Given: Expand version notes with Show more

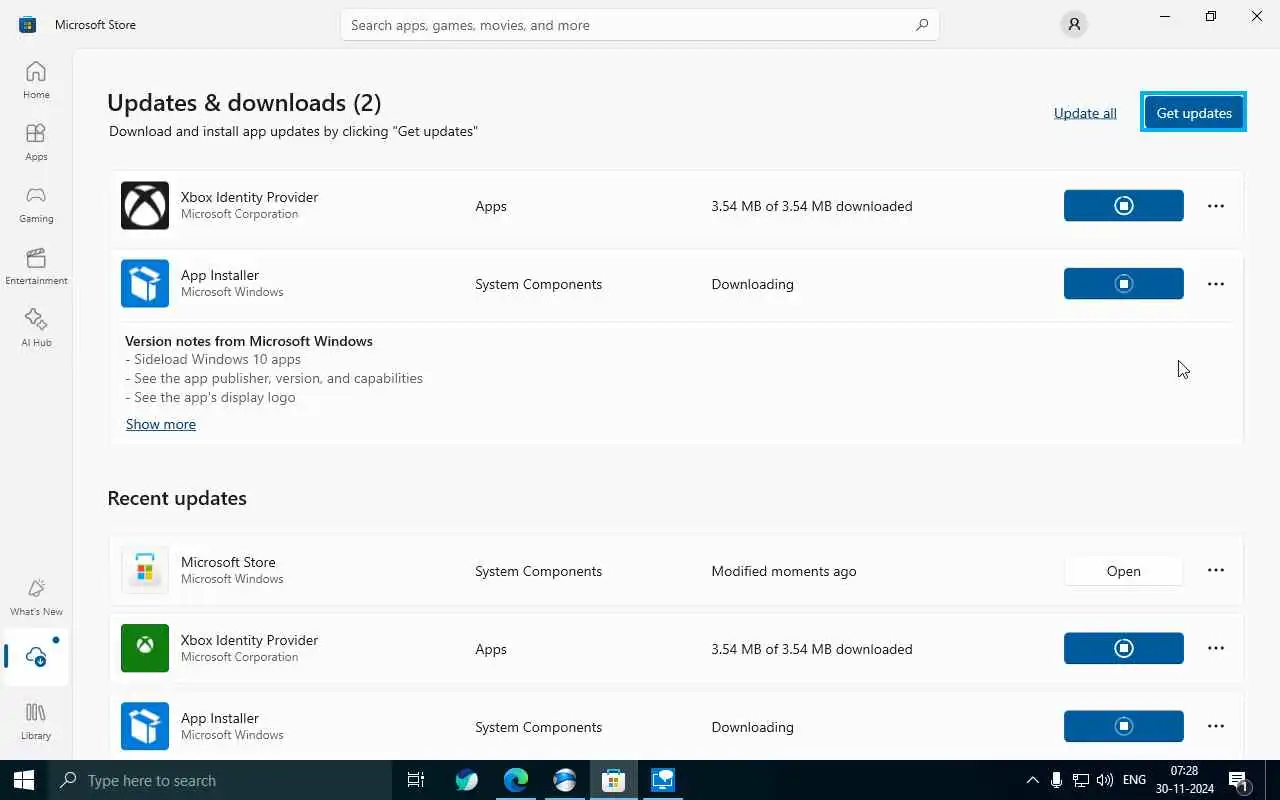Looking at the screenshot, I should coord(161,424).
